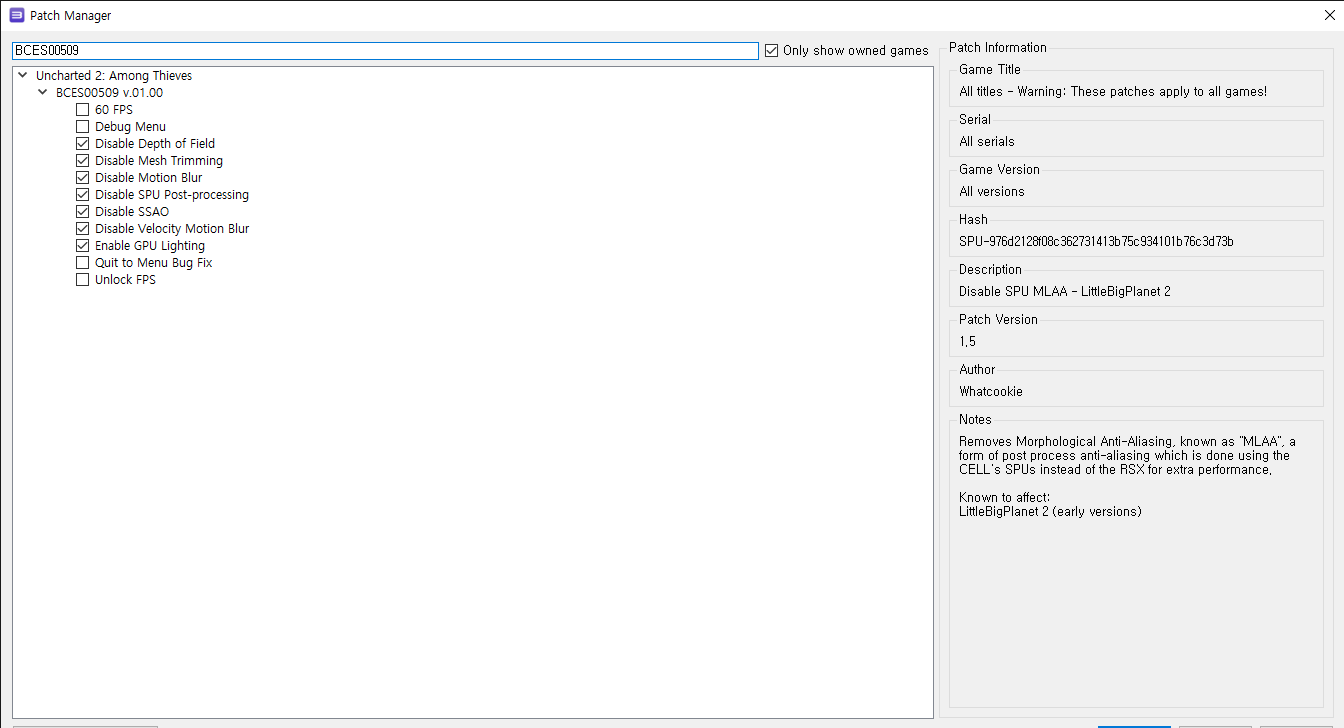Click the Notes text about MLAA removal

pos(1127,455)
